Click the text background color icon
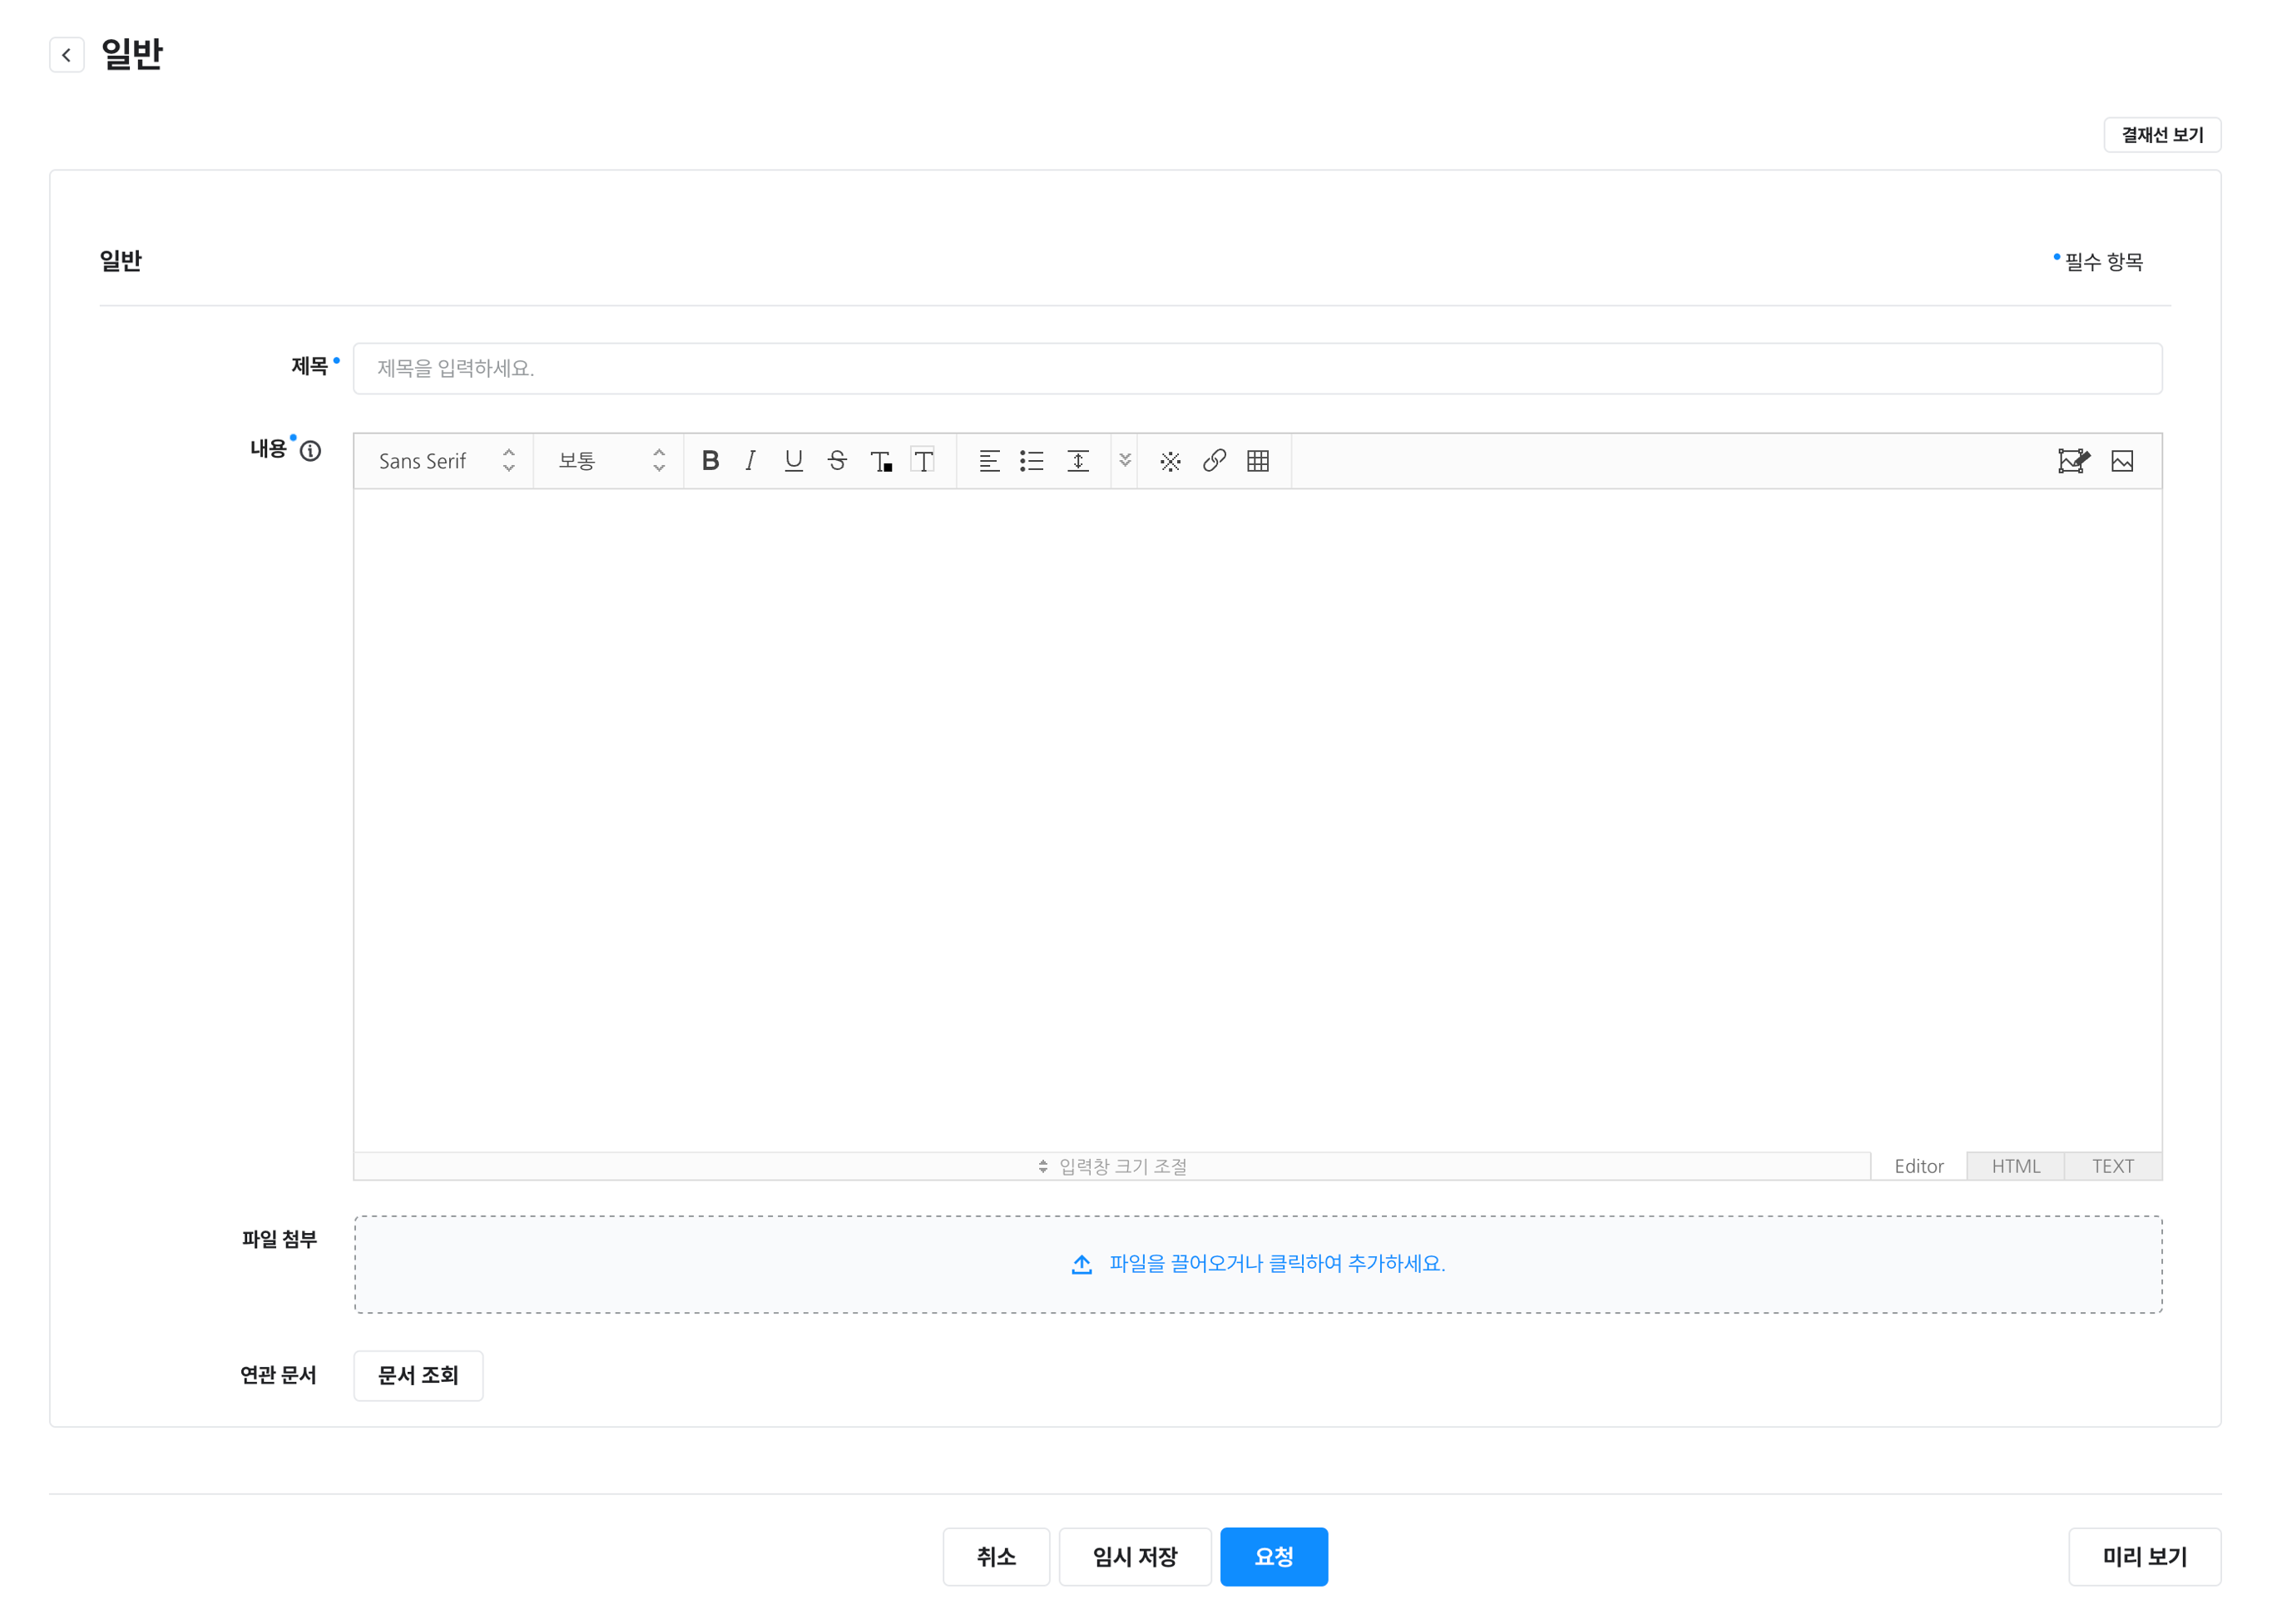 [x=923, y=461]
